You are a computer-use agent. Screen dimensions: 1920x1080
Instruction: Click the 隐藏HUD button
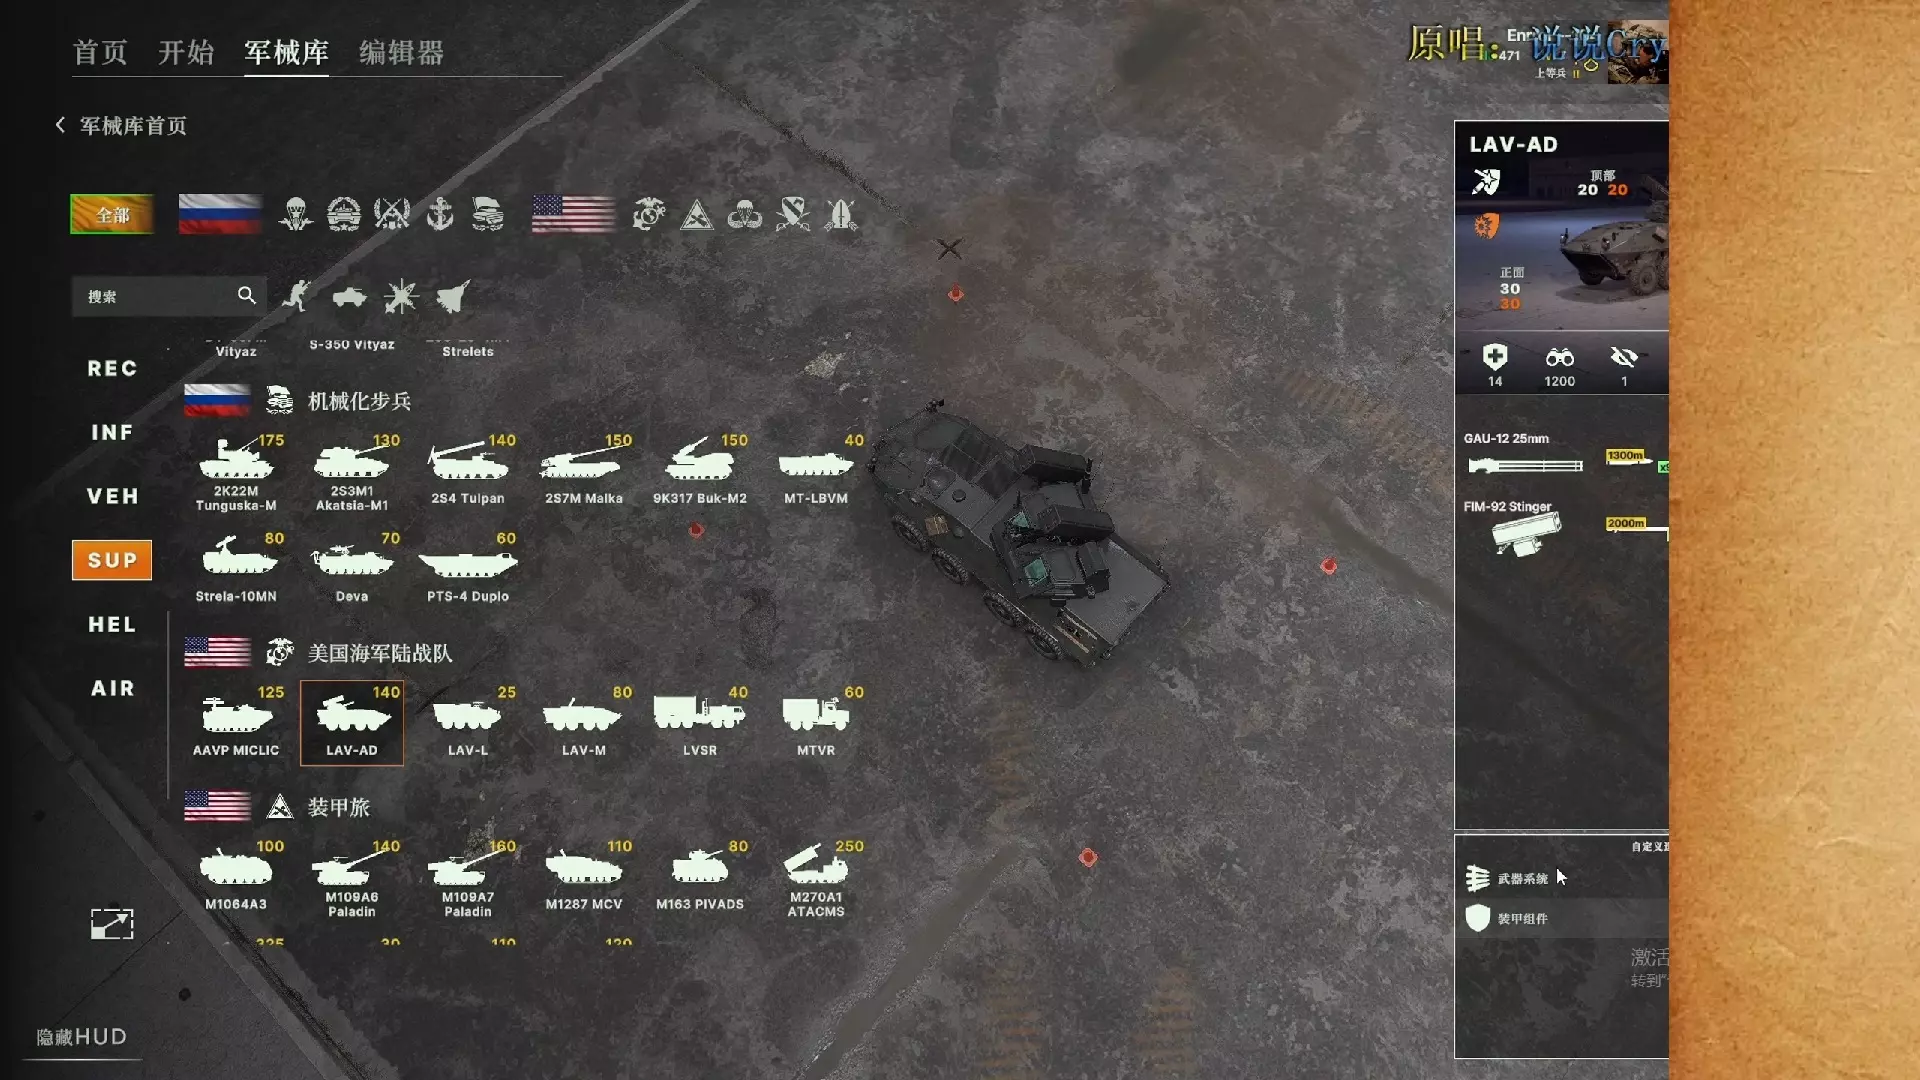tap(82, 1037)
